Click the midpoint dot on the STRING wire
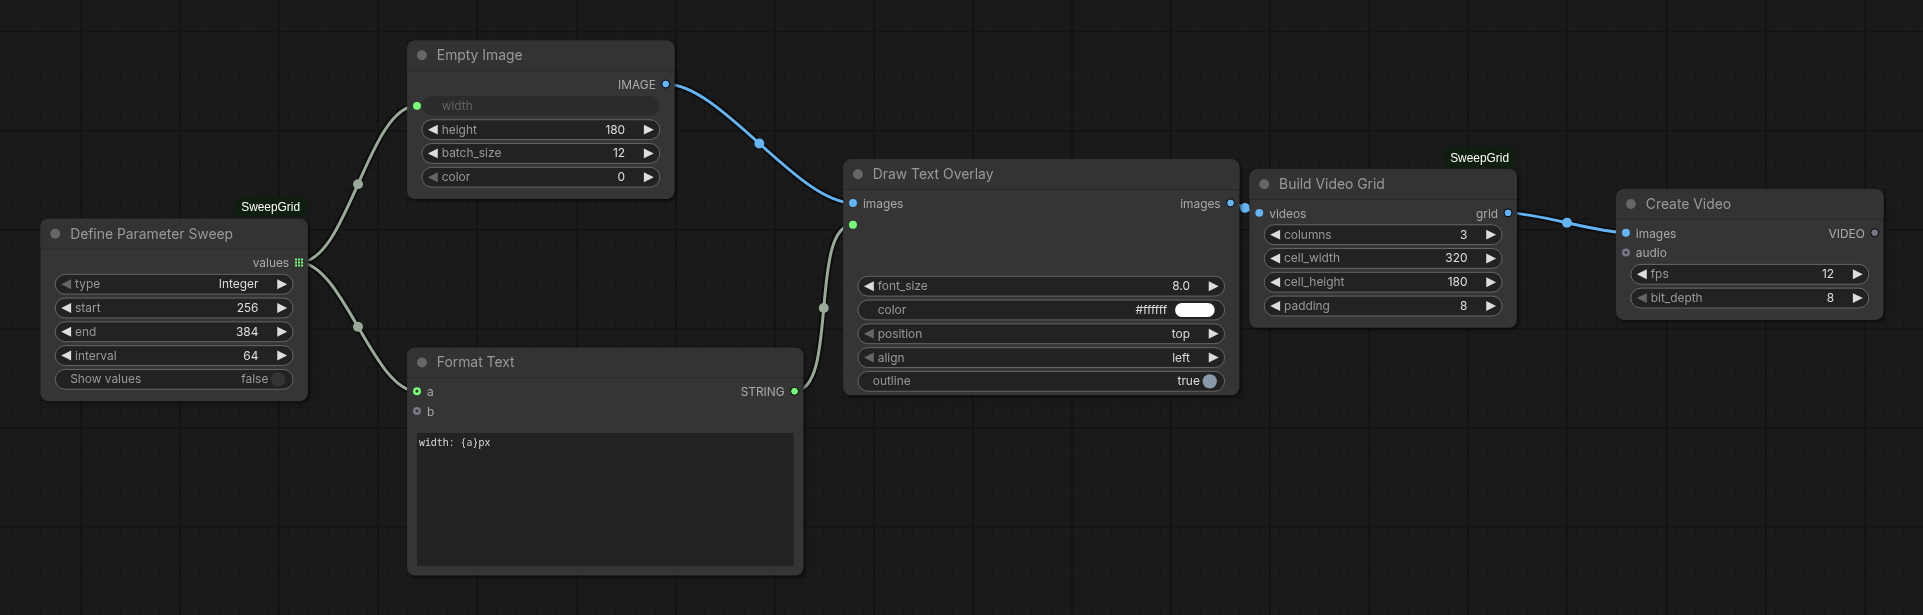This screenshot has height=615, width=1923. click(x=824, y=308)
